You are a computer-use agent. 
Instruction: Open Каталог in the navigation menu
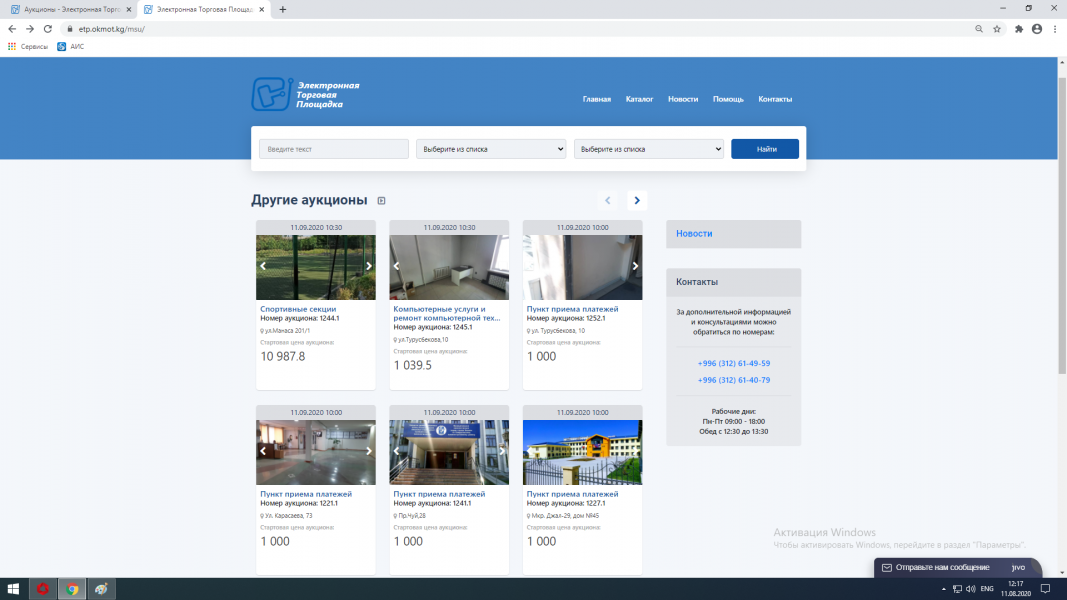(639, 99)
